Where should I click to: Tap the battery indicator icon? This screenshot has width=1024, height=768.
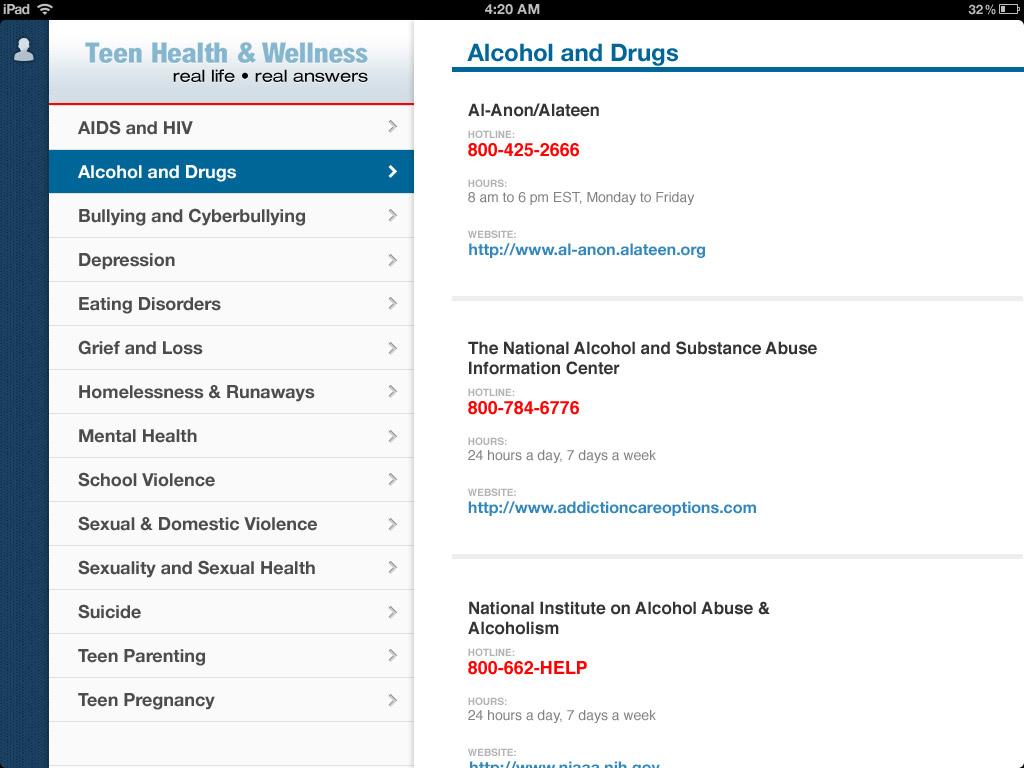1008,9
